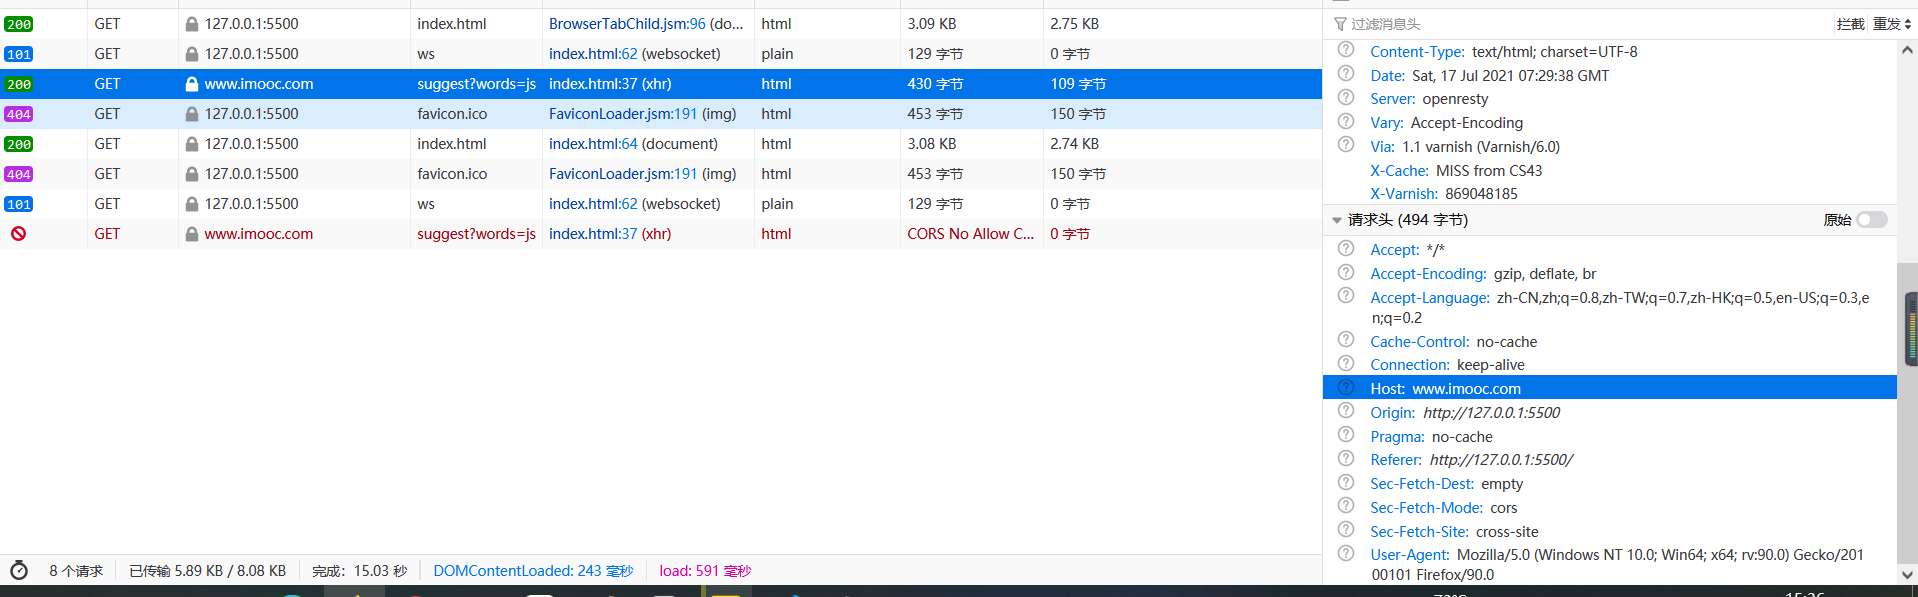This screenshot has width=1918, height=597.
Task: Click the Cache-Control help icon
Action: [1346, 340]
